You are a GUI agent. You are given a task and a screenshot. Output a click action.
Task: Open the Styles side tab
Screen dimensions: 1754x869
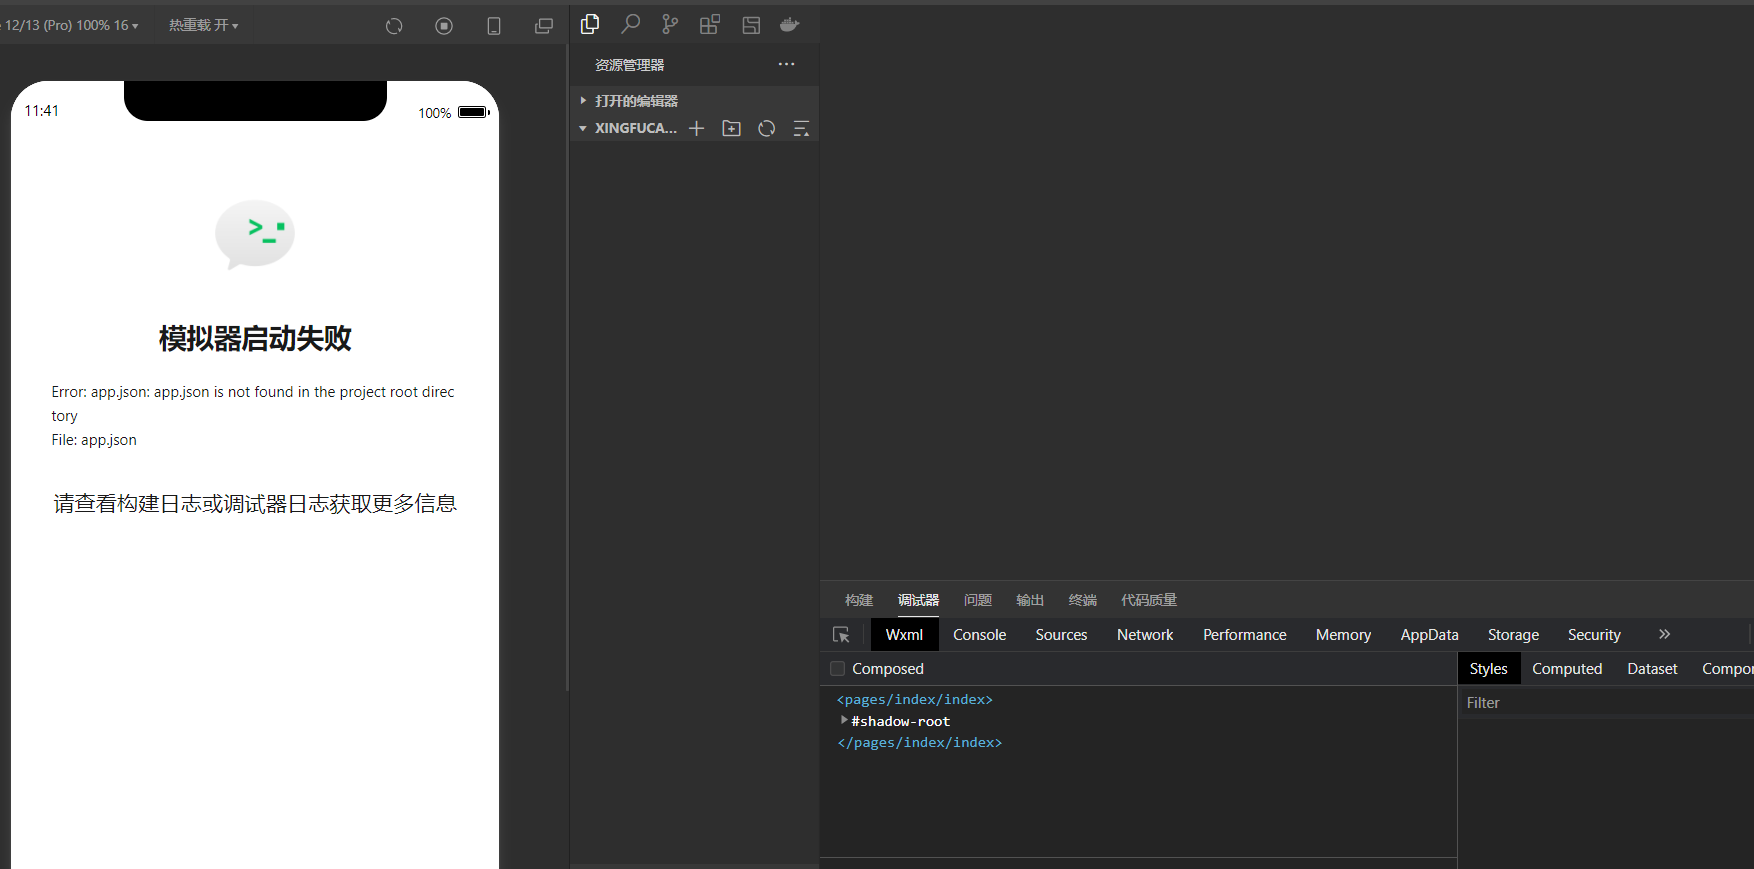click(1488, 669)
